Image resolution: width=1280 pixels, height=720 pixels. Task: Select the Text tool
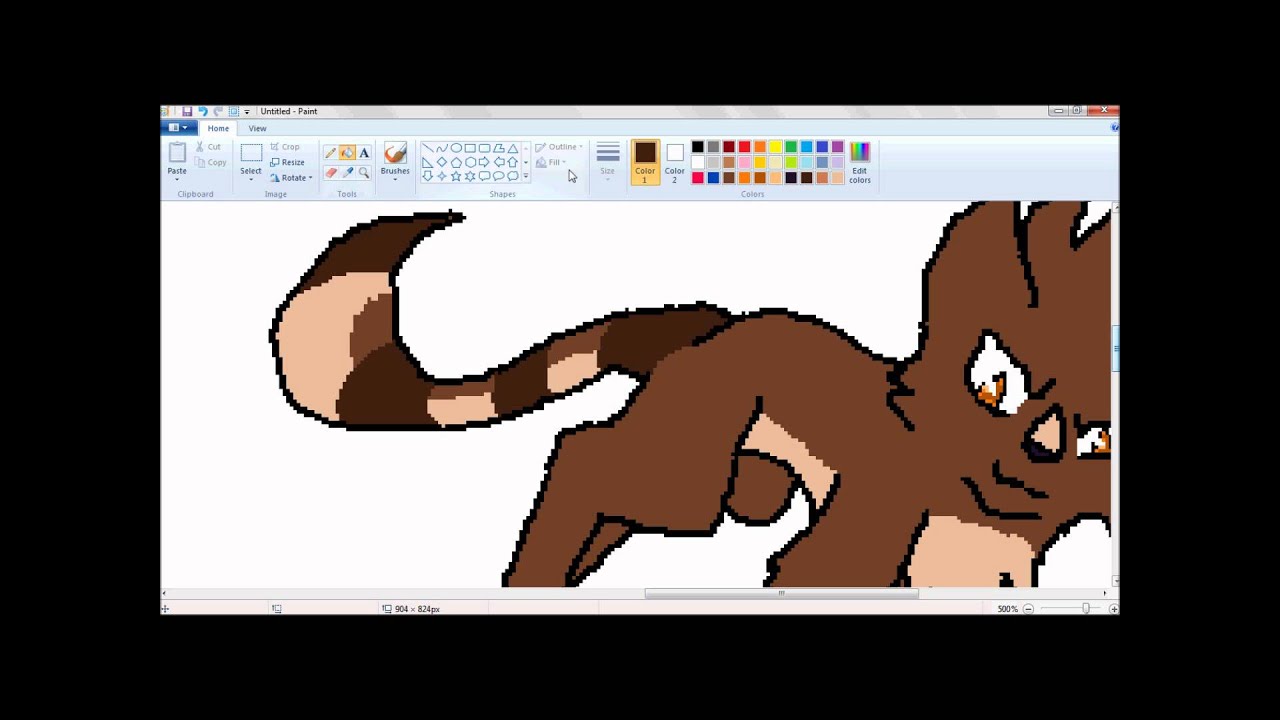click(x=364, y=153)
